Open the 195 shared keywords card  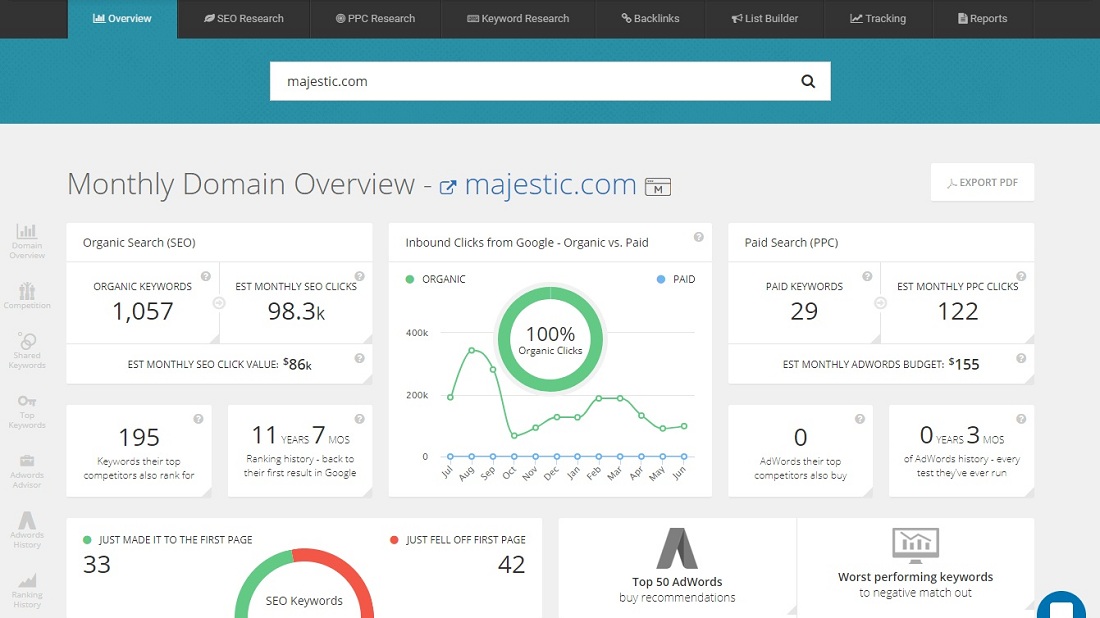tap(139, 451)
